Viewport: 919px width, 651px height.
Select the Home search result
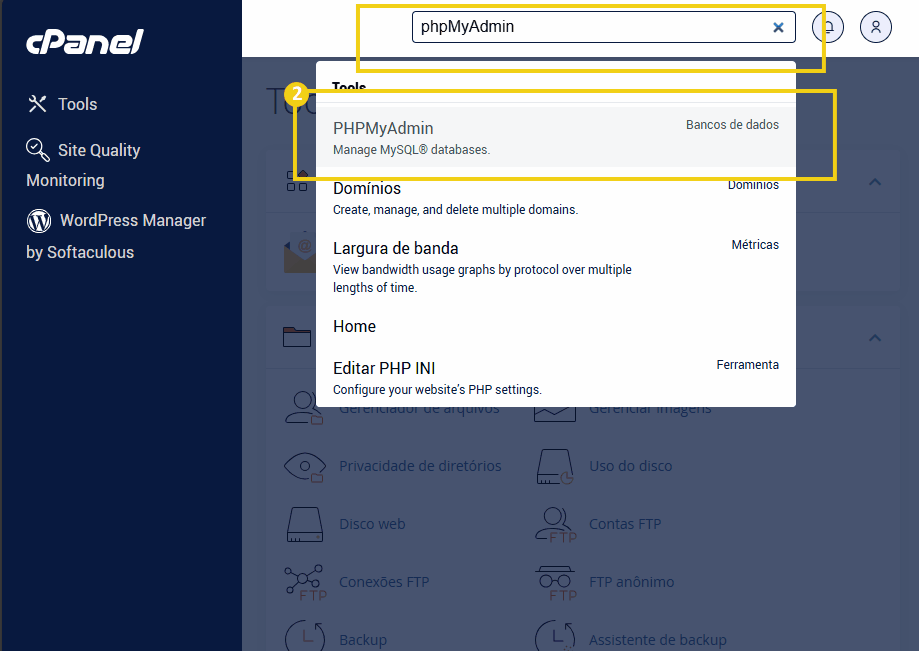pyautogui.click(x=556, y=326)
